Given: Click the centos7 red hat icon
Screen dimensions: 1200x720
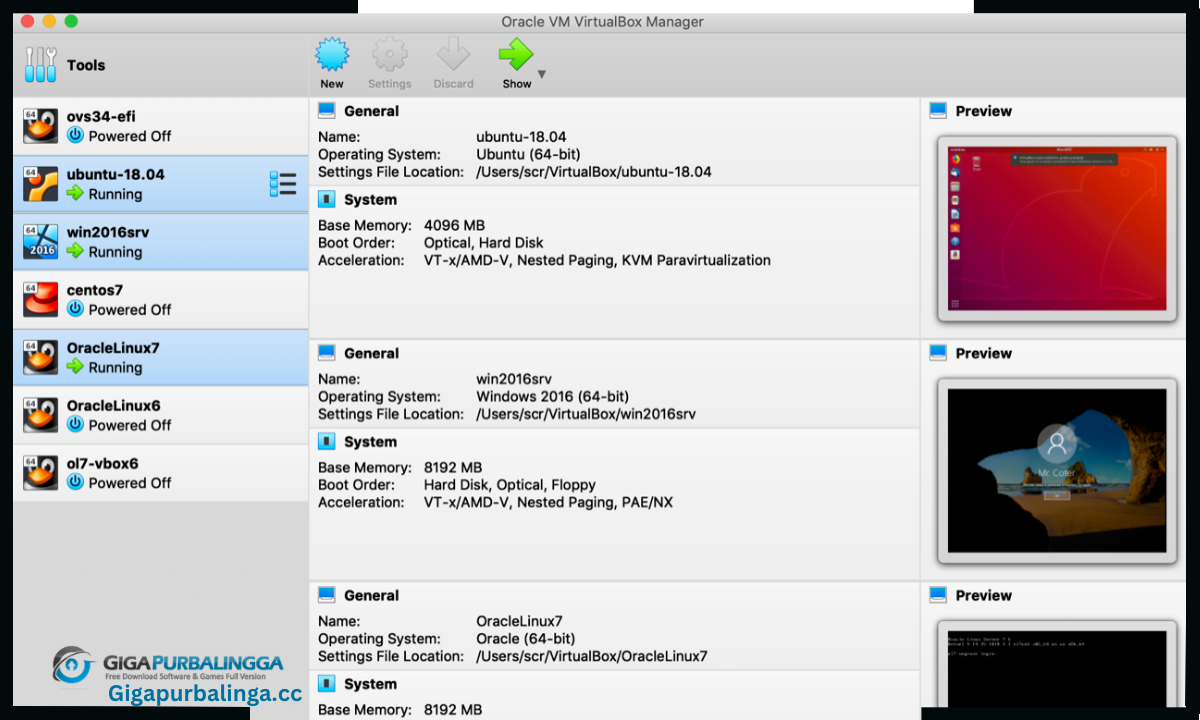Looking at the screenshot, I should [40, 299].
